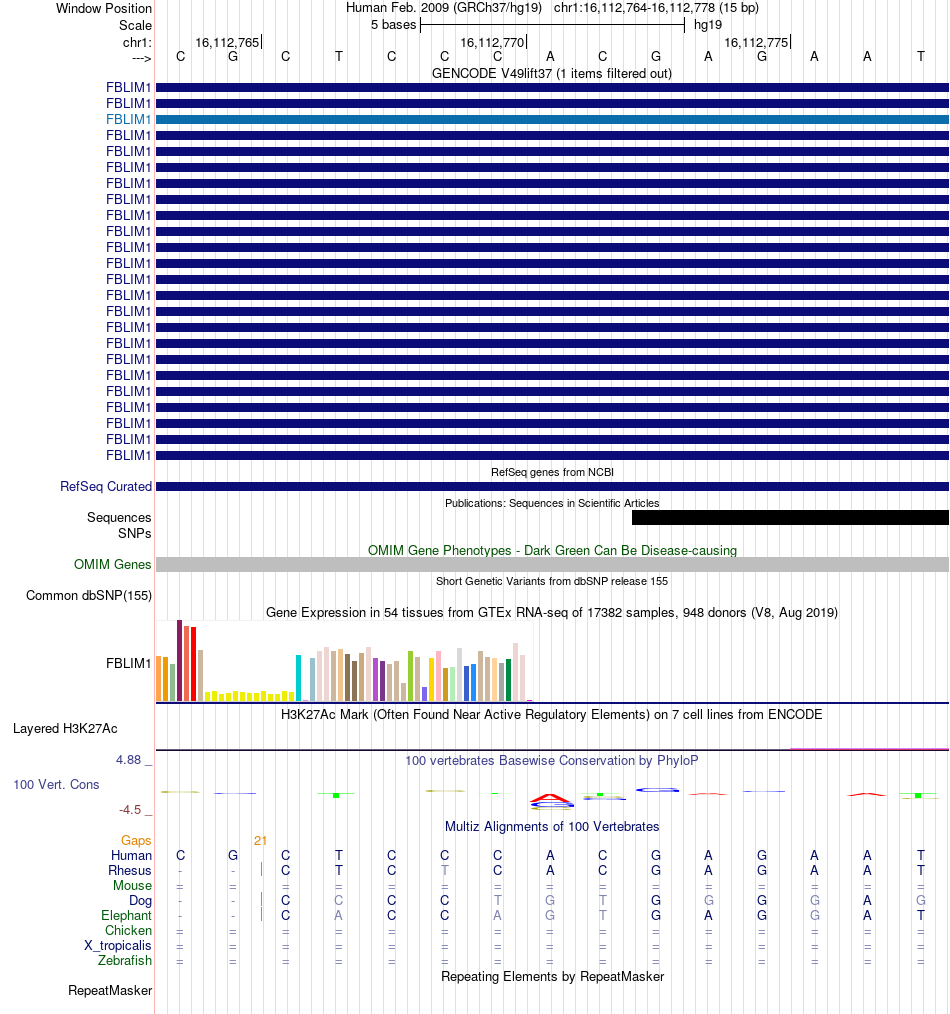The image size is (950, 1014).
Task: Click the coordinate marker 16,112,765
Action: [x=228, y=42]
